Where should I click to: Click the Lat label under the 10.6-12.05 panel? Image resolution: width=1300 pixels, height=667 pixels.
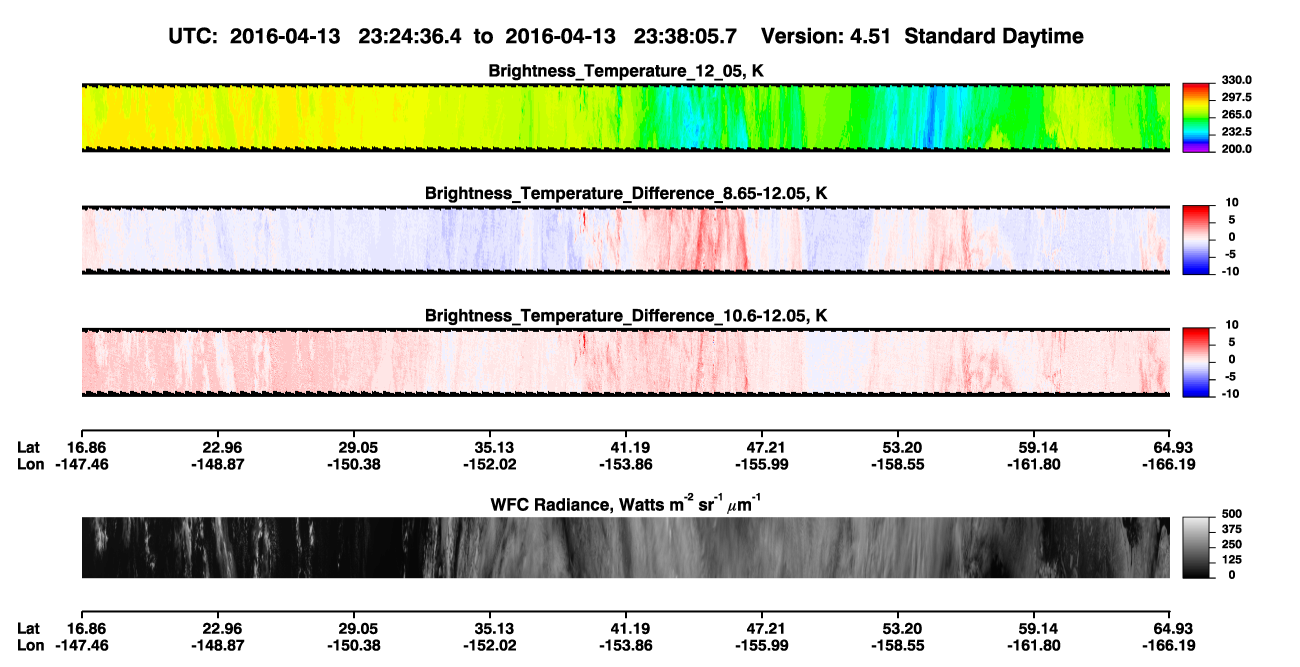click(28, 447)
